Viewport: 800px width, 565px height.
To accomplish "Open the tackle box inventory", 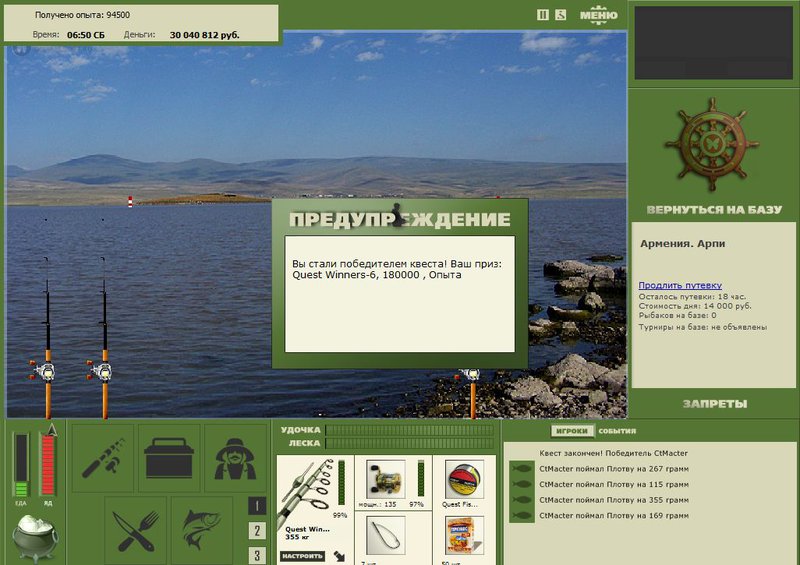I will [169, 458].
